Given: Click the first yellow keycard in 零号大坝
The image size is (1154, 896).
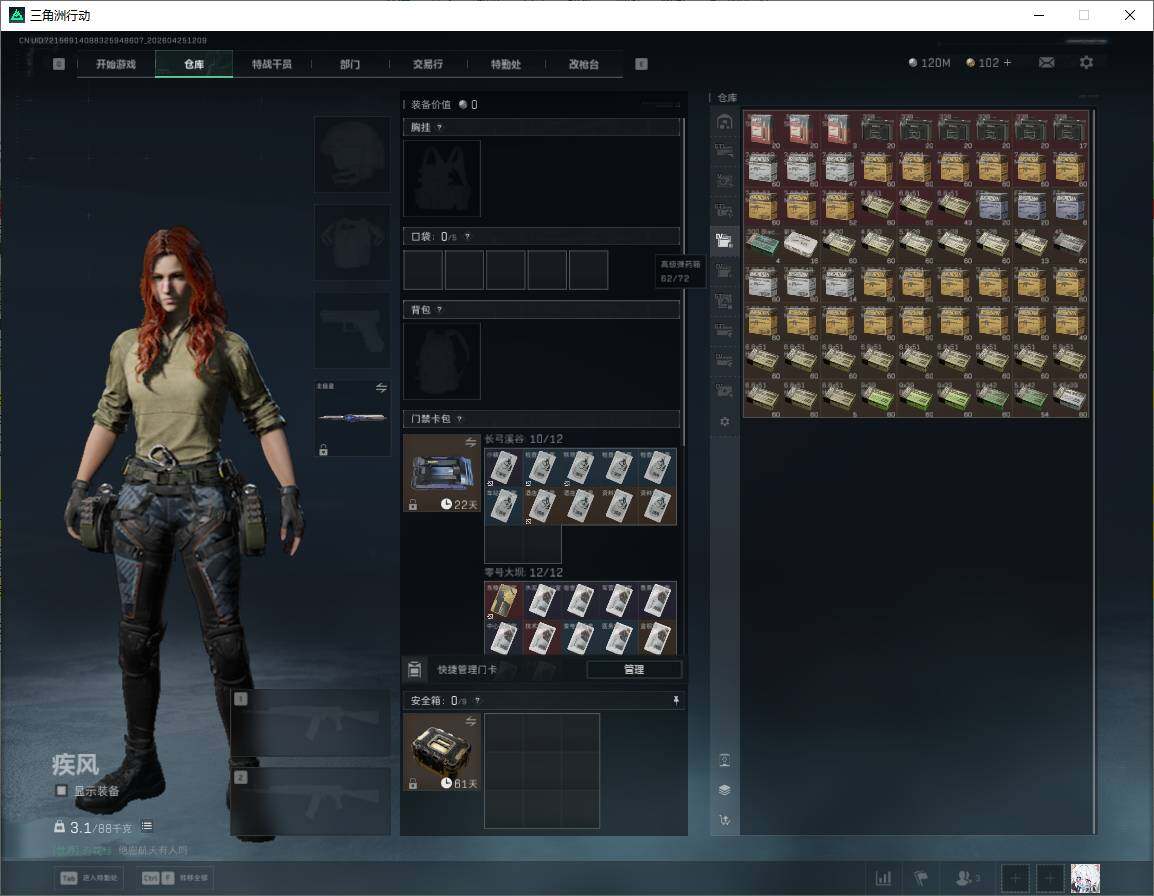Looking at the screenshot, I should (503, 600).
